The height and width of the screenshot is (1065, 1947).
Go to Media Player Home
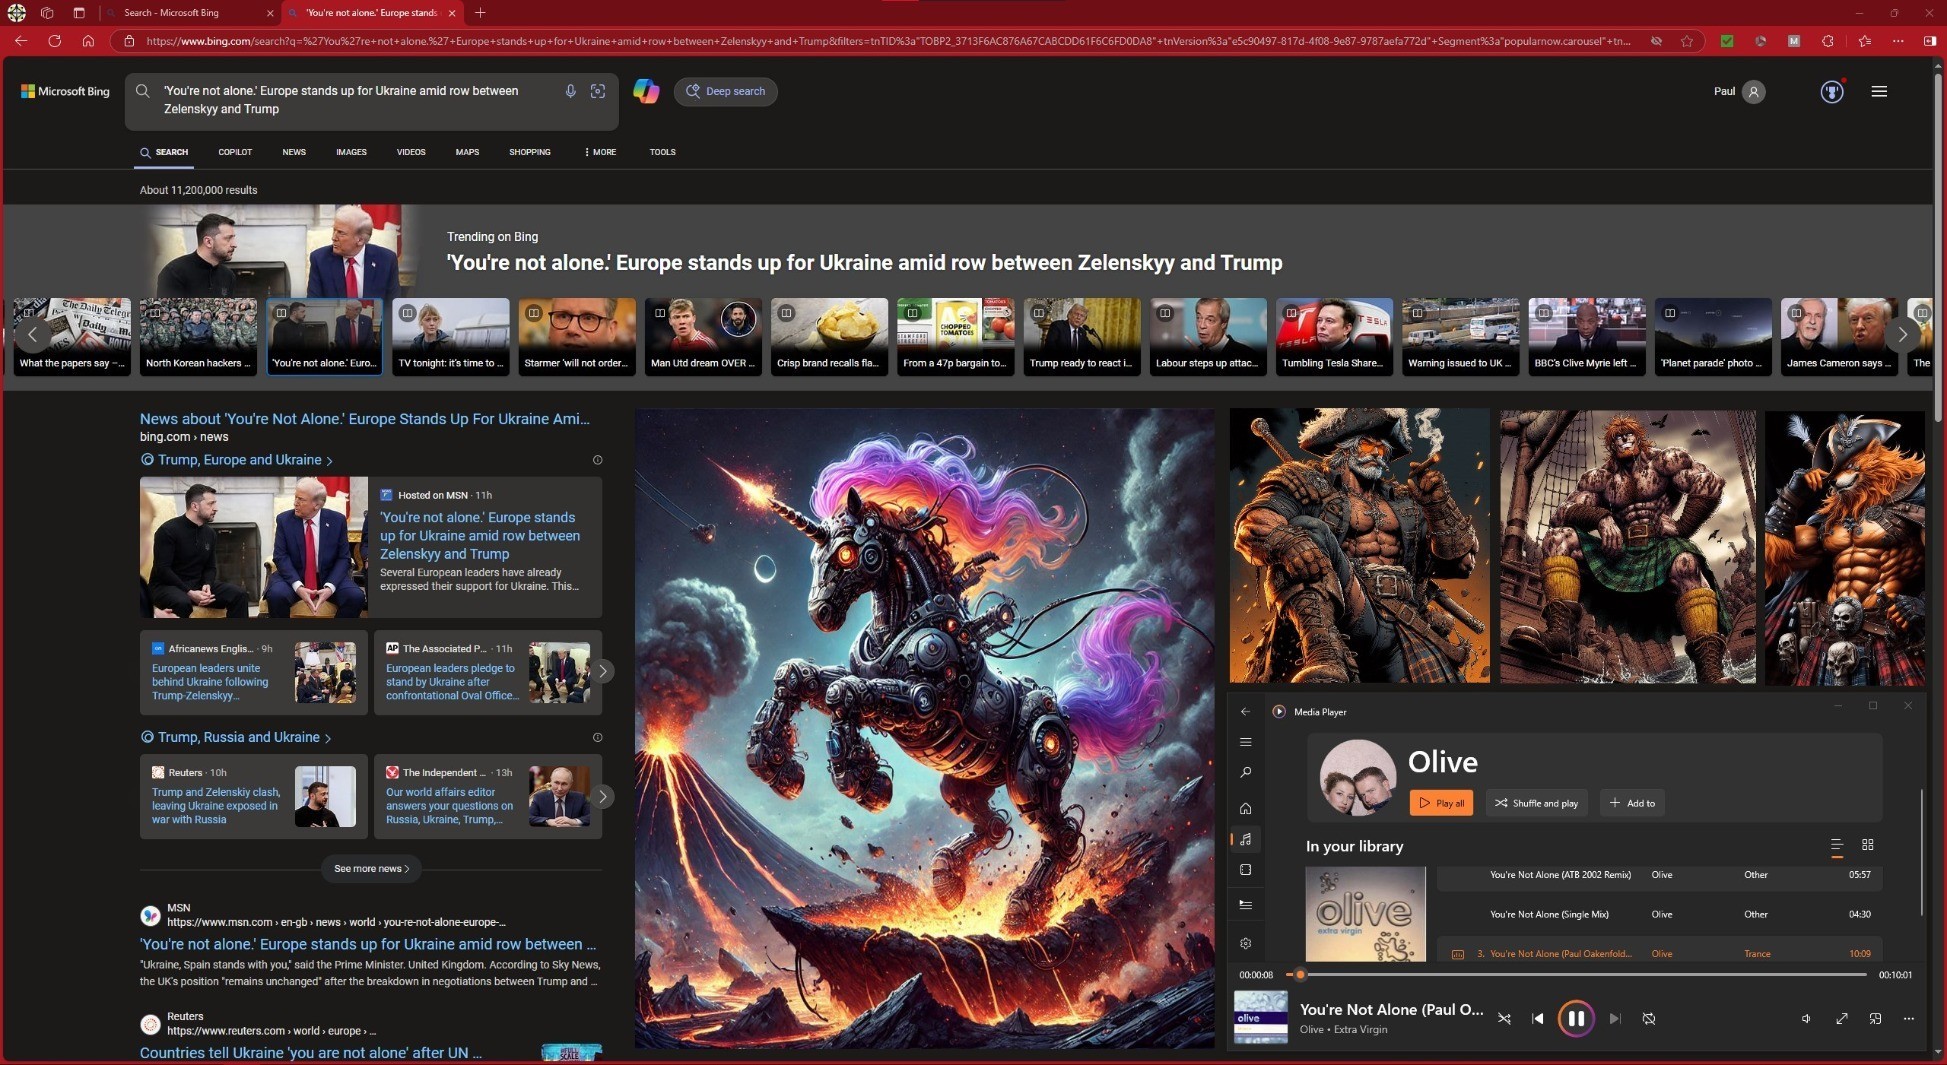click(x=1245, y=808)
